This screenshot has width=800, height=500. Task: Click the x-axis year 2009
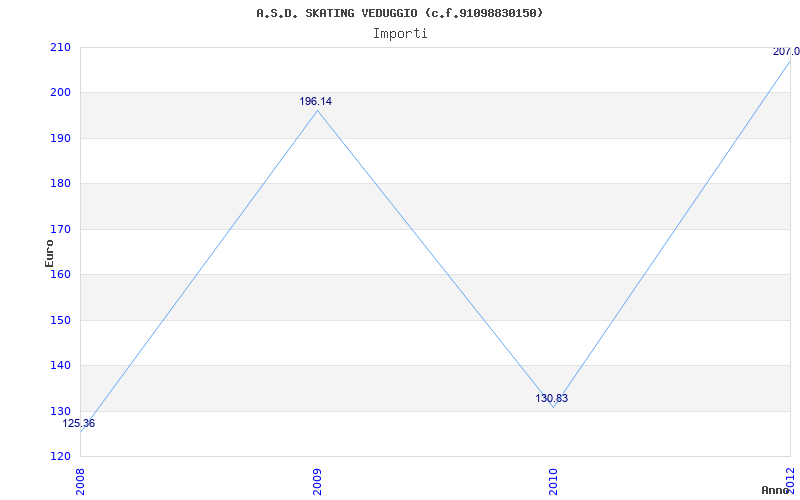pos(317,480)
